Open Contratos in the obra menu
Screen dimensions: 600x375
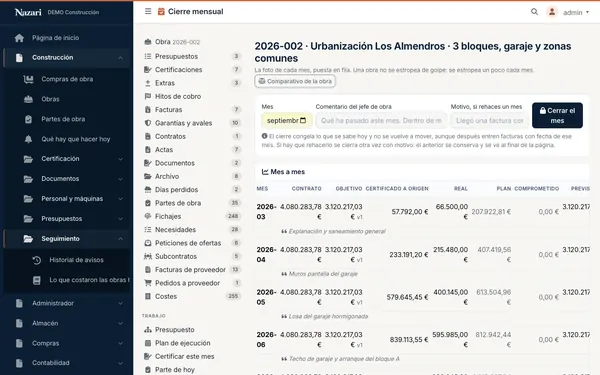tap(170, 137)
